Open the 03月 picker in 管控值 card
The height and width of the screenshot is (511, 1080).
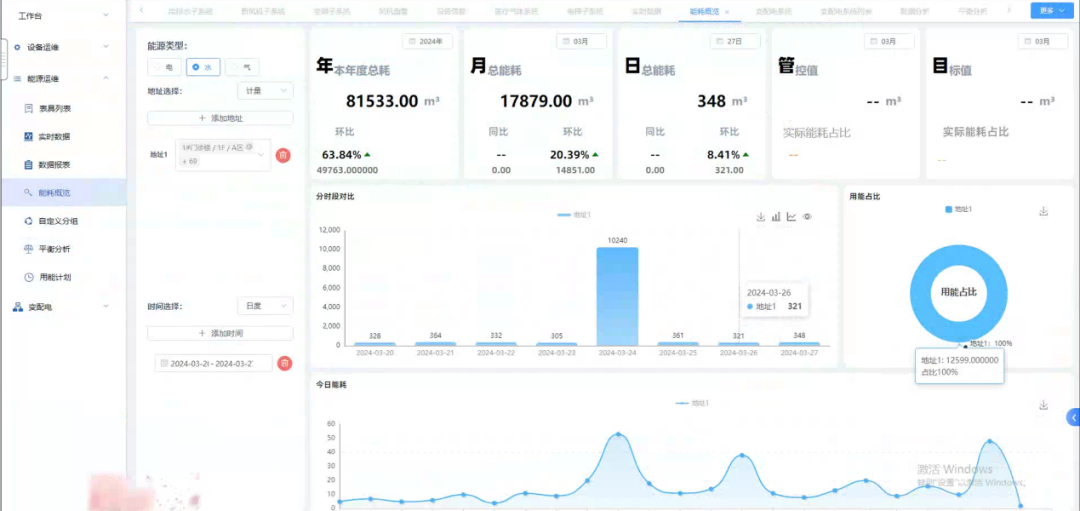889,41
